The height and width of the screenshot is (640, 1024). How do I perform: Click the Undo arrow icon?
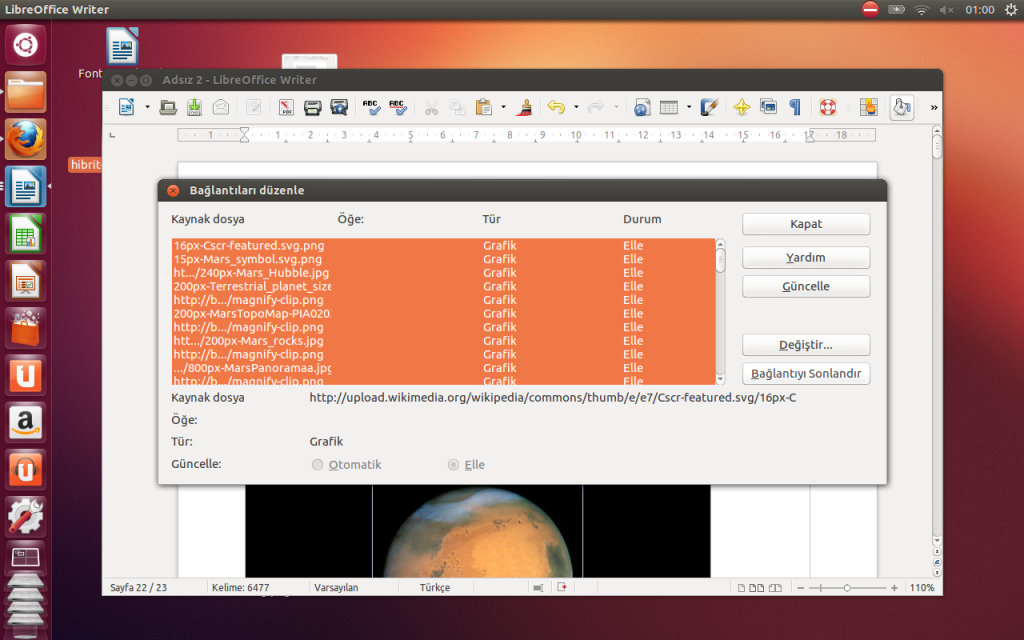(556, 107)
